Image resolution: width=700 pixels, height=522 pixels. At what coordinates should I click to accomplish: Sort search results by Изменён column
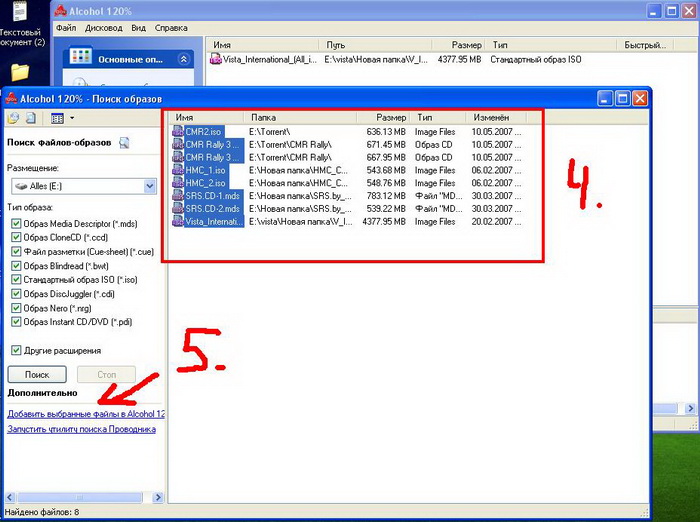(496, 117)
